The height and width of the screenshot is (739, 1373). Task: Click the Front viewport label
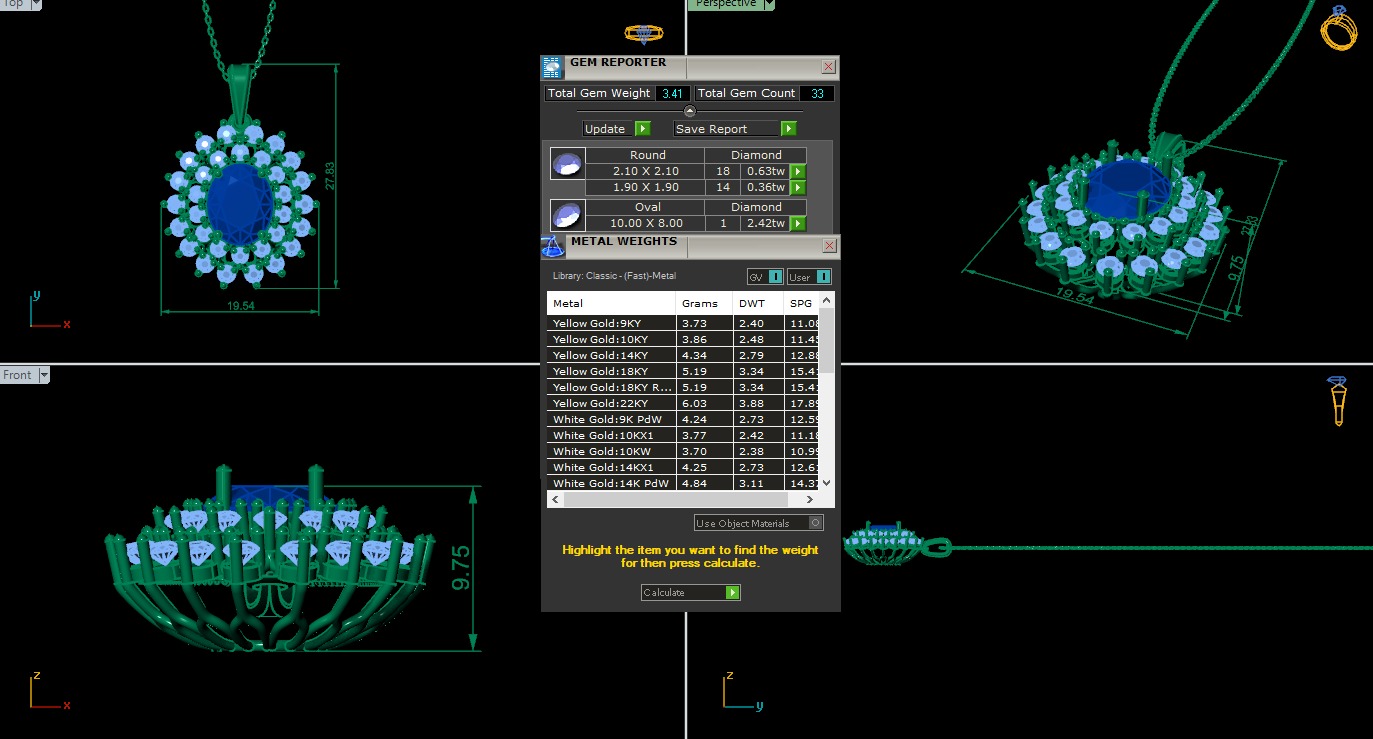coord(18,375)
